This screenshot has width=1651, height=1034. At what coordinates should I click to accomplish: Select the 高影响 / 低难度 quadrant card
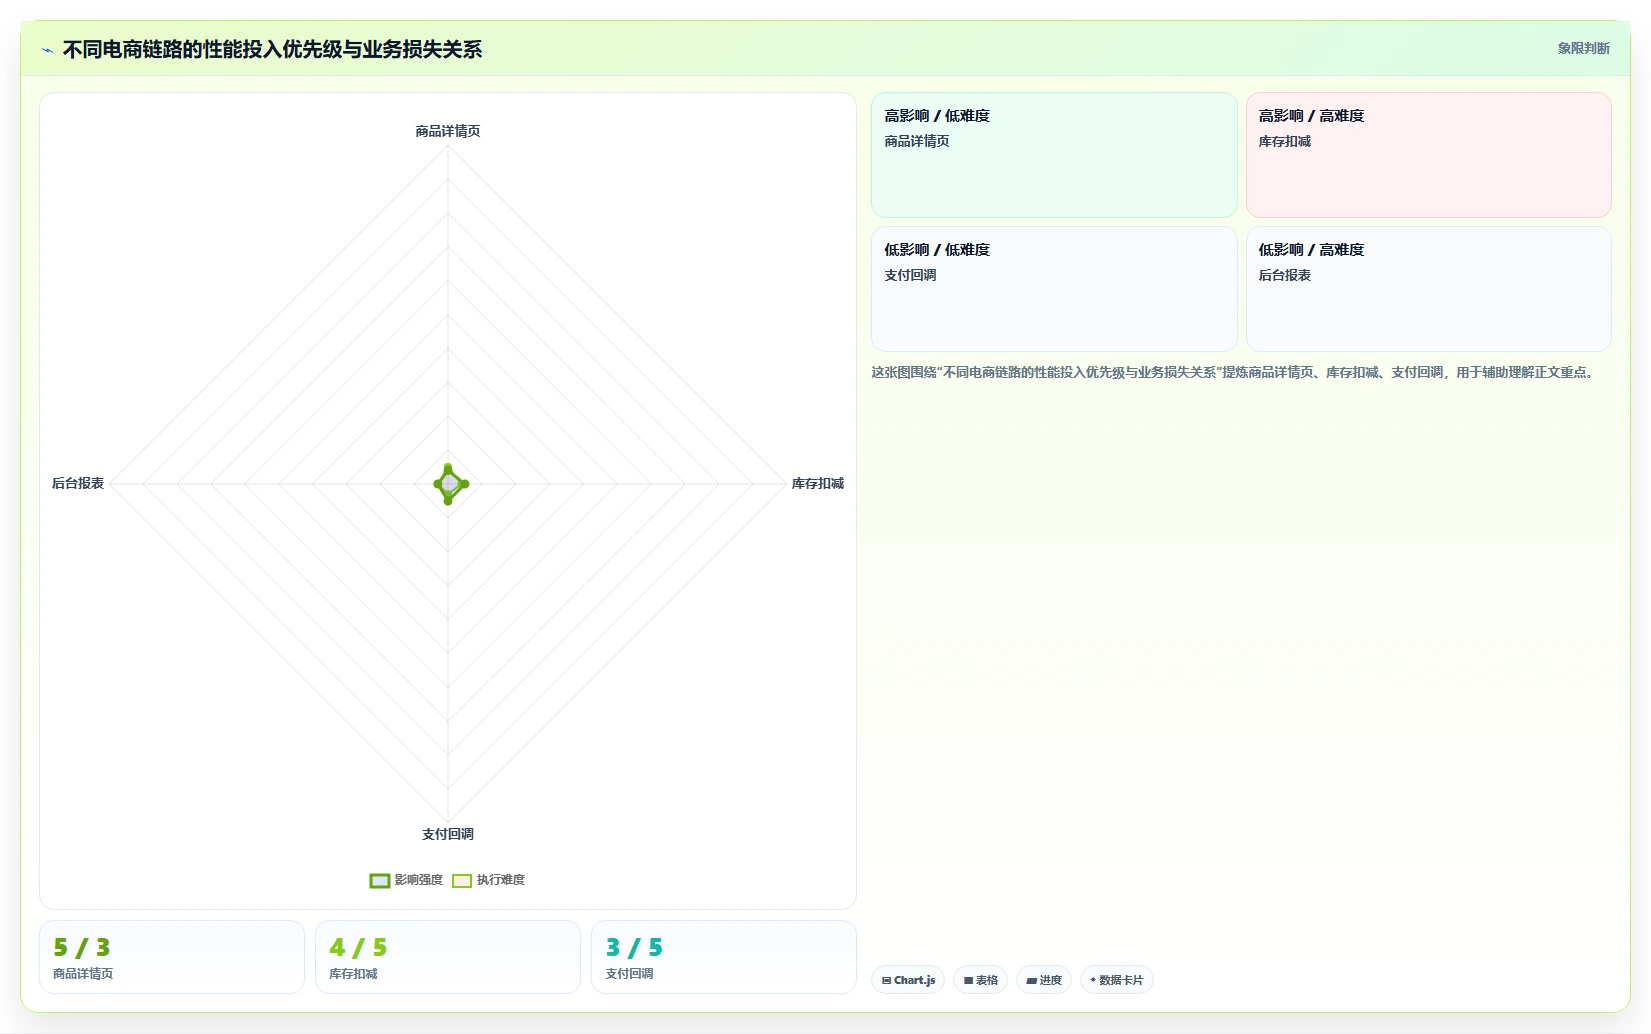click(1054, 155)
